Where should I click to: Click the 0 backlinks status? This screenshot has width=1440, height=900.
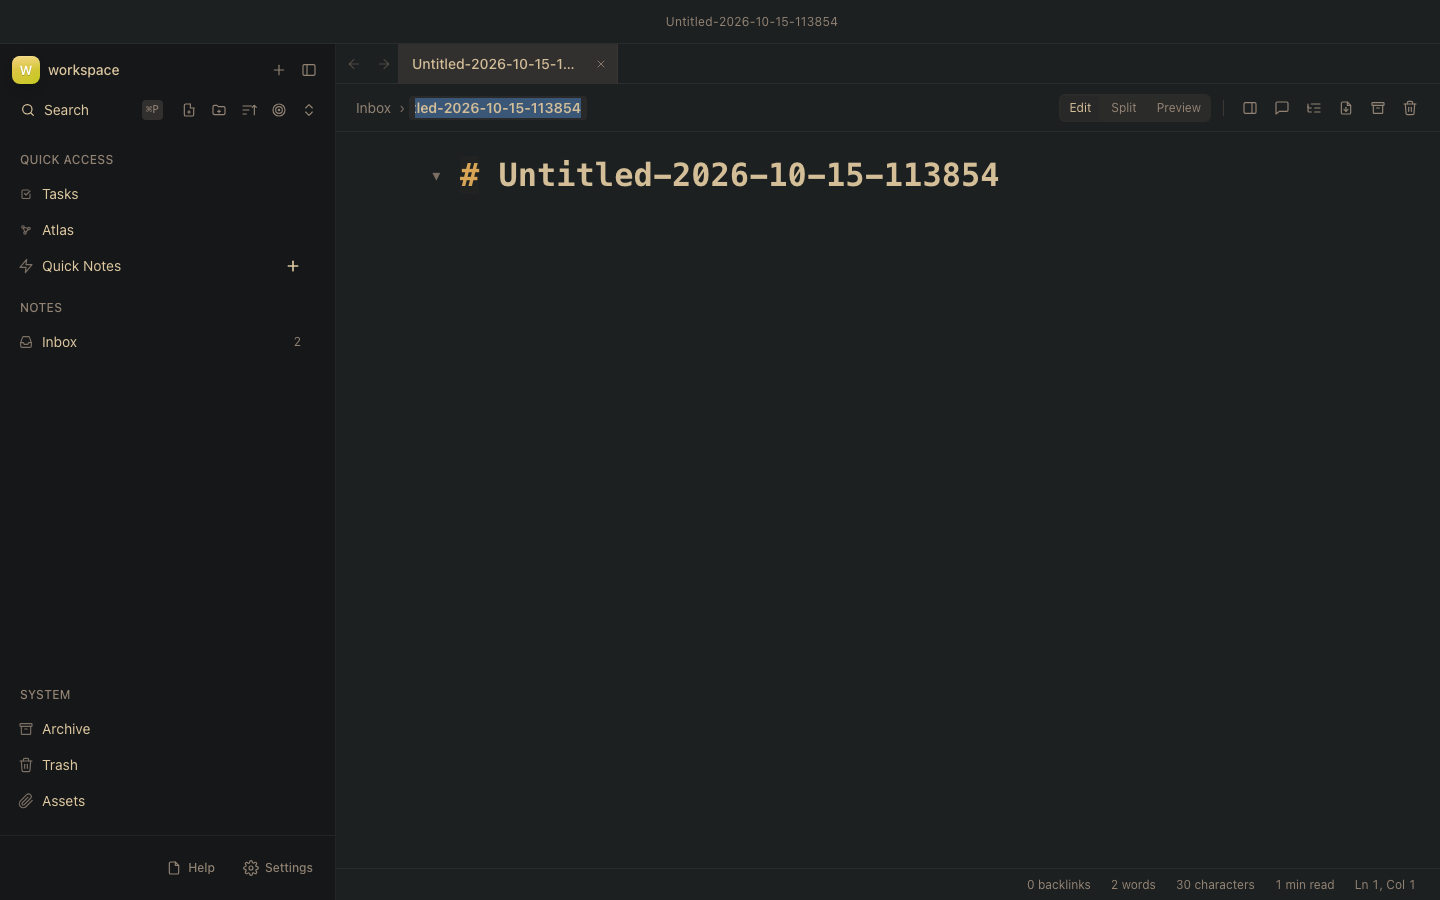[1059, 885]
